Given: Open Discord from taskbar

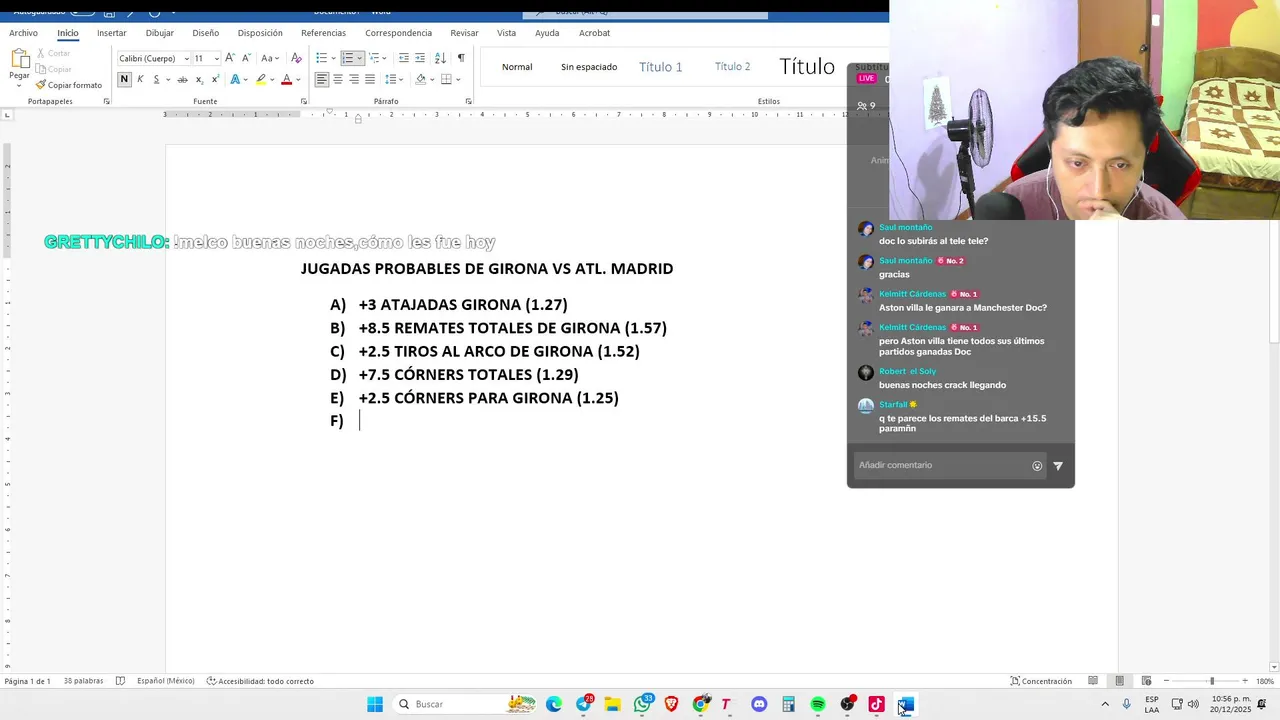Looking at the screenshot, I should coord(759,704).
